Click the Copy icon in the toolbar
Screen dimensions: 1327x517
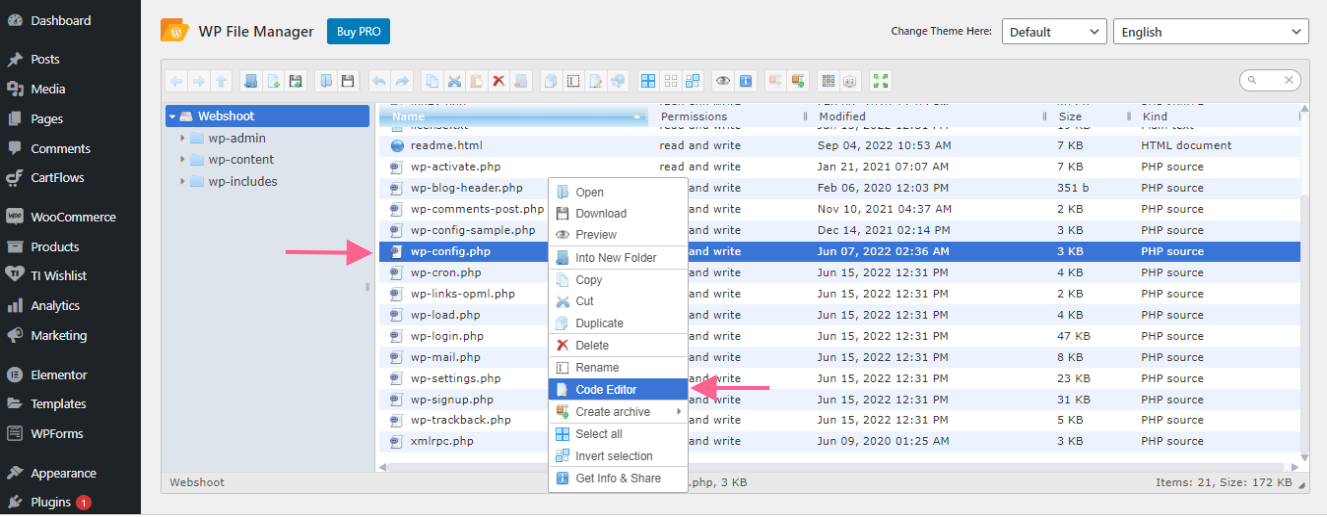coord(432,81)
